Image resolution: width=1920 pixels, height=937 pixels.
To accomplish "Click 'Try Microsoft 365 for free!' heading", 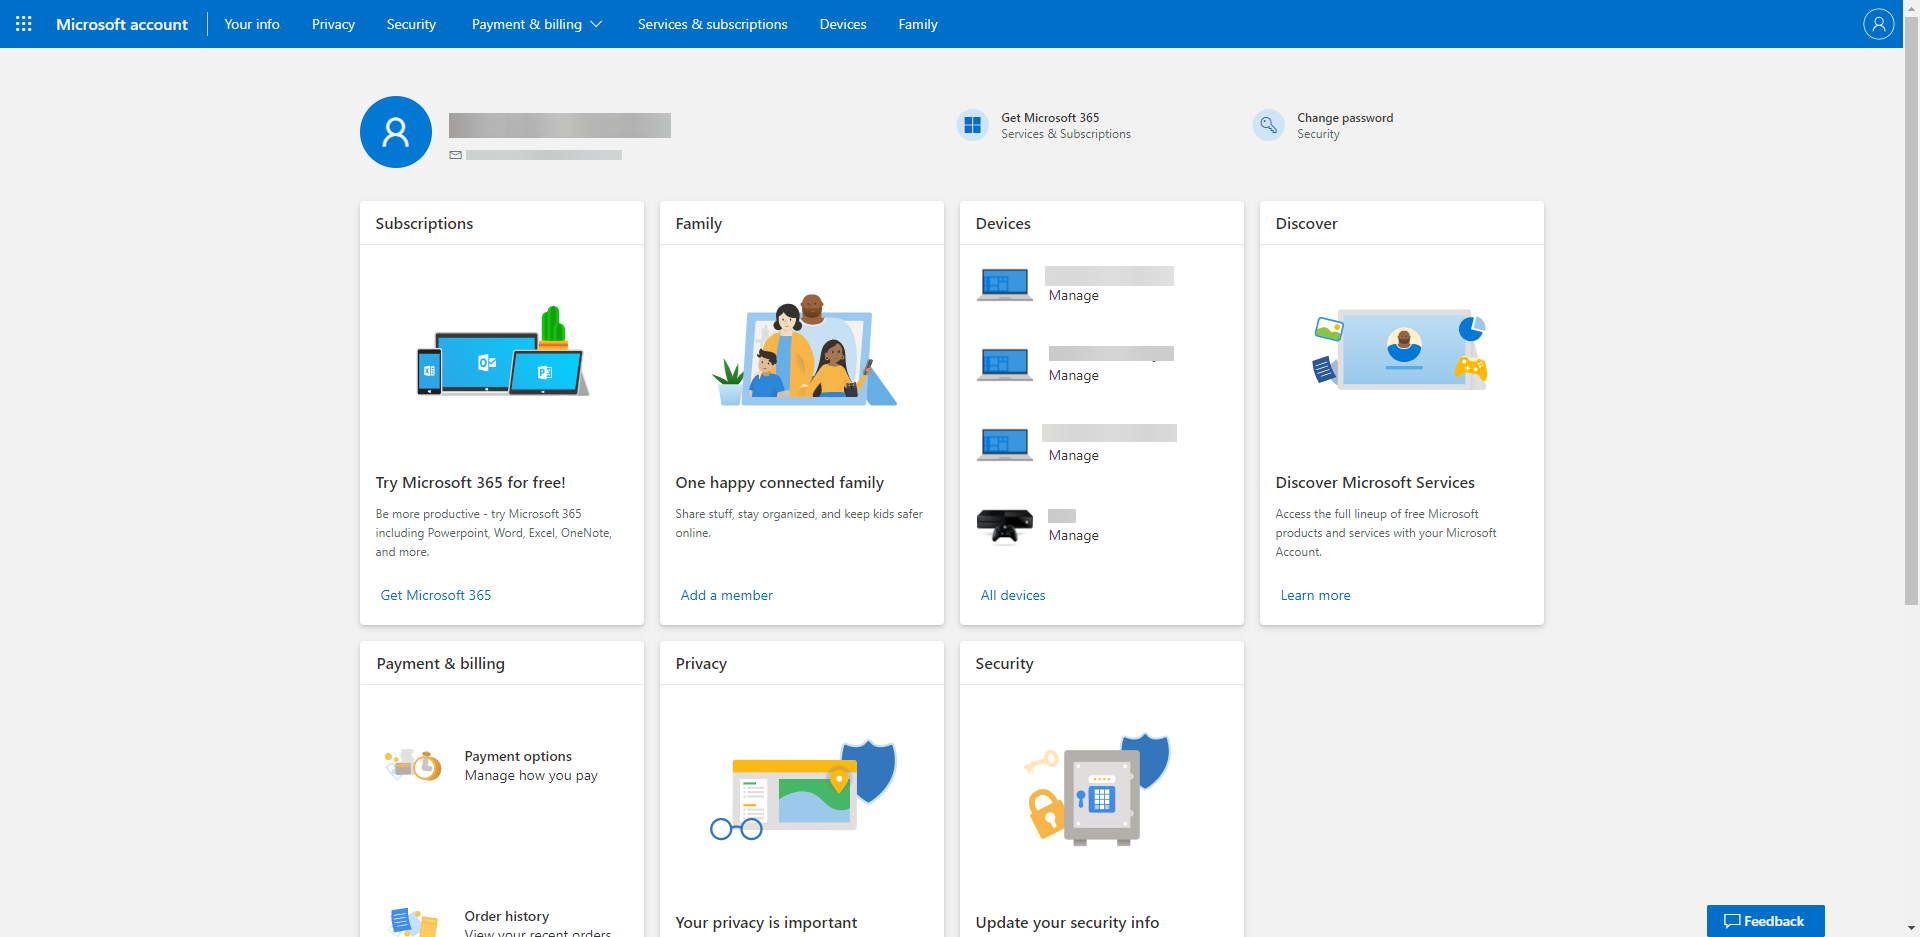I will pos(471,483).
